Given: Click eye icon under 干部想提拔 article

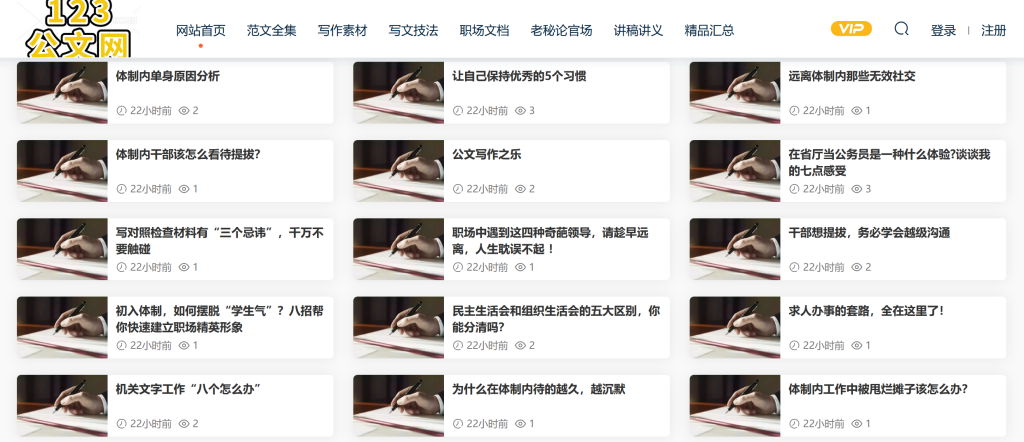Looking at the screenshot, I should pyautogui.click(x=856, y=268).
